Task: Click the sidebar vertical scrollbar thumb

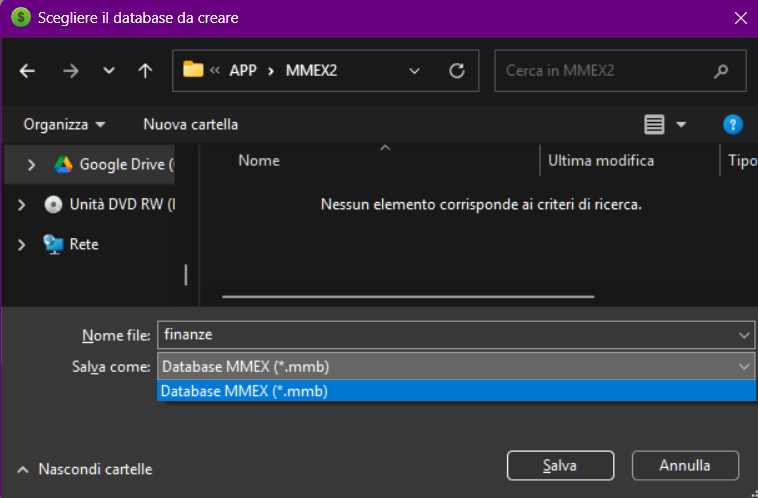Action: tap(186, 275)
